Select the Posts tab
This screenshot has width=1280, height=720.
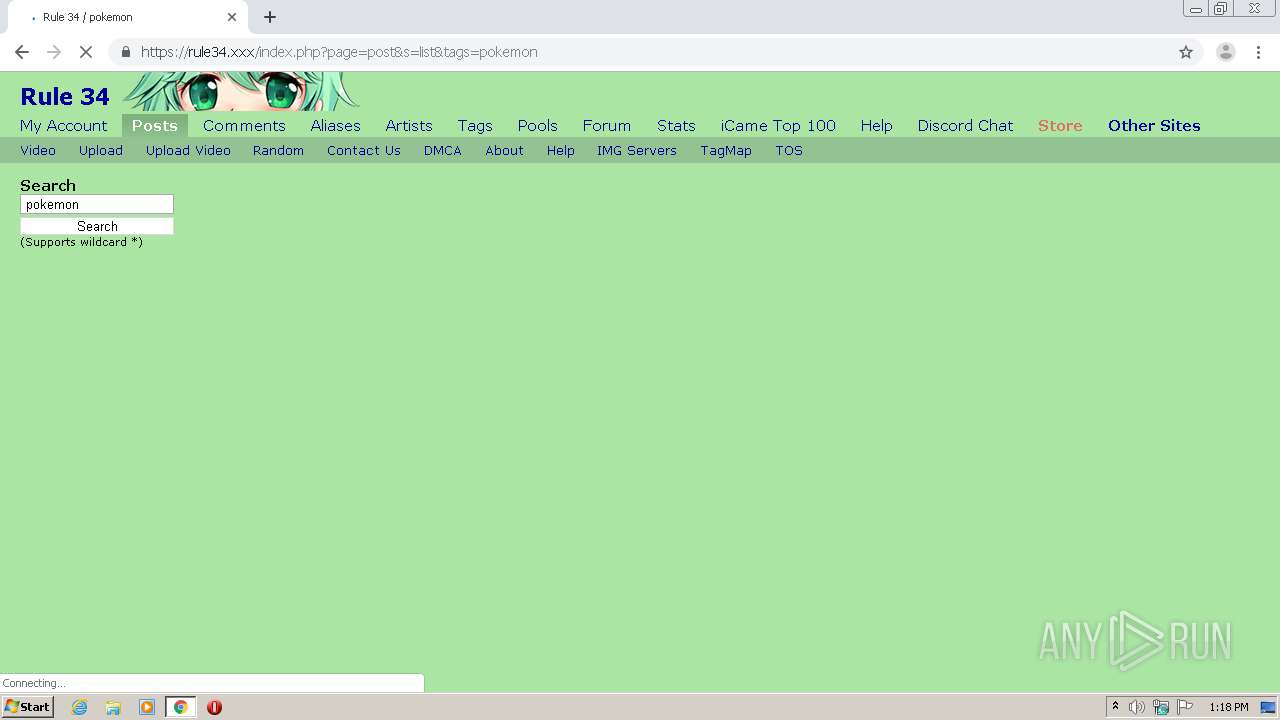point(155,126)
